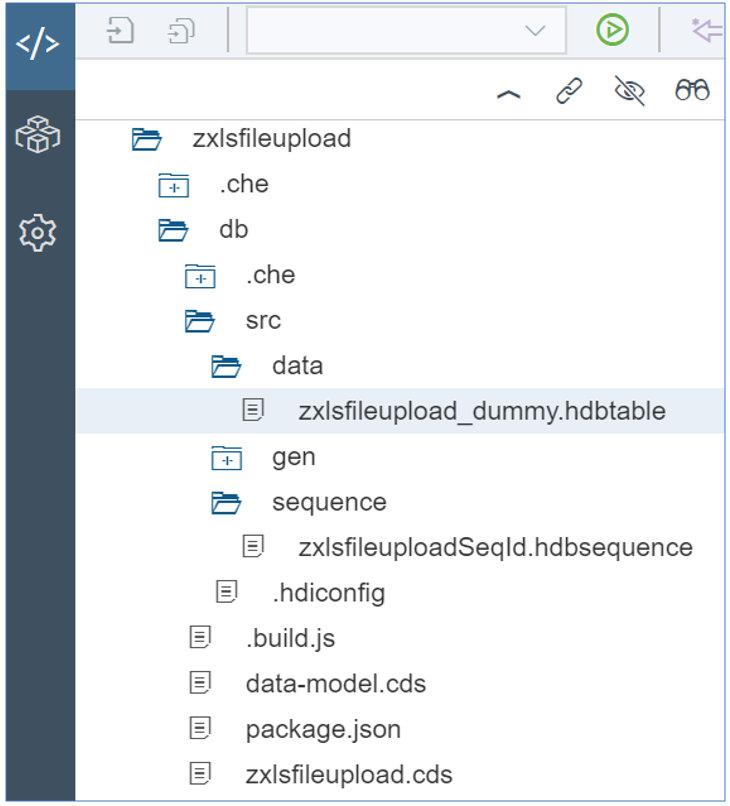Expand the top-level .che folder

tap(174, 185)
